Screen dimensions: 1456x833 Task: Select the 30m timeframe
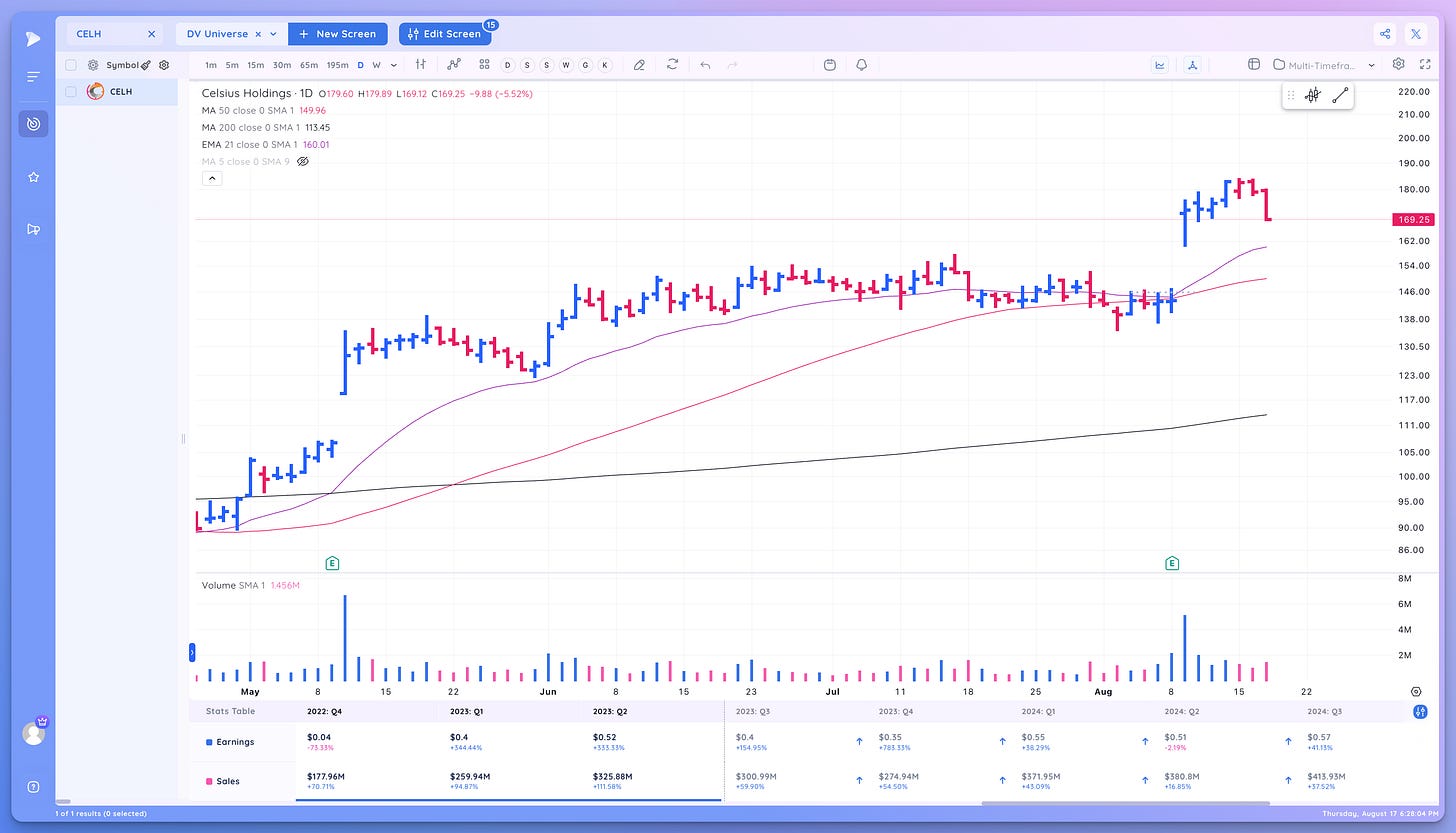282,65
